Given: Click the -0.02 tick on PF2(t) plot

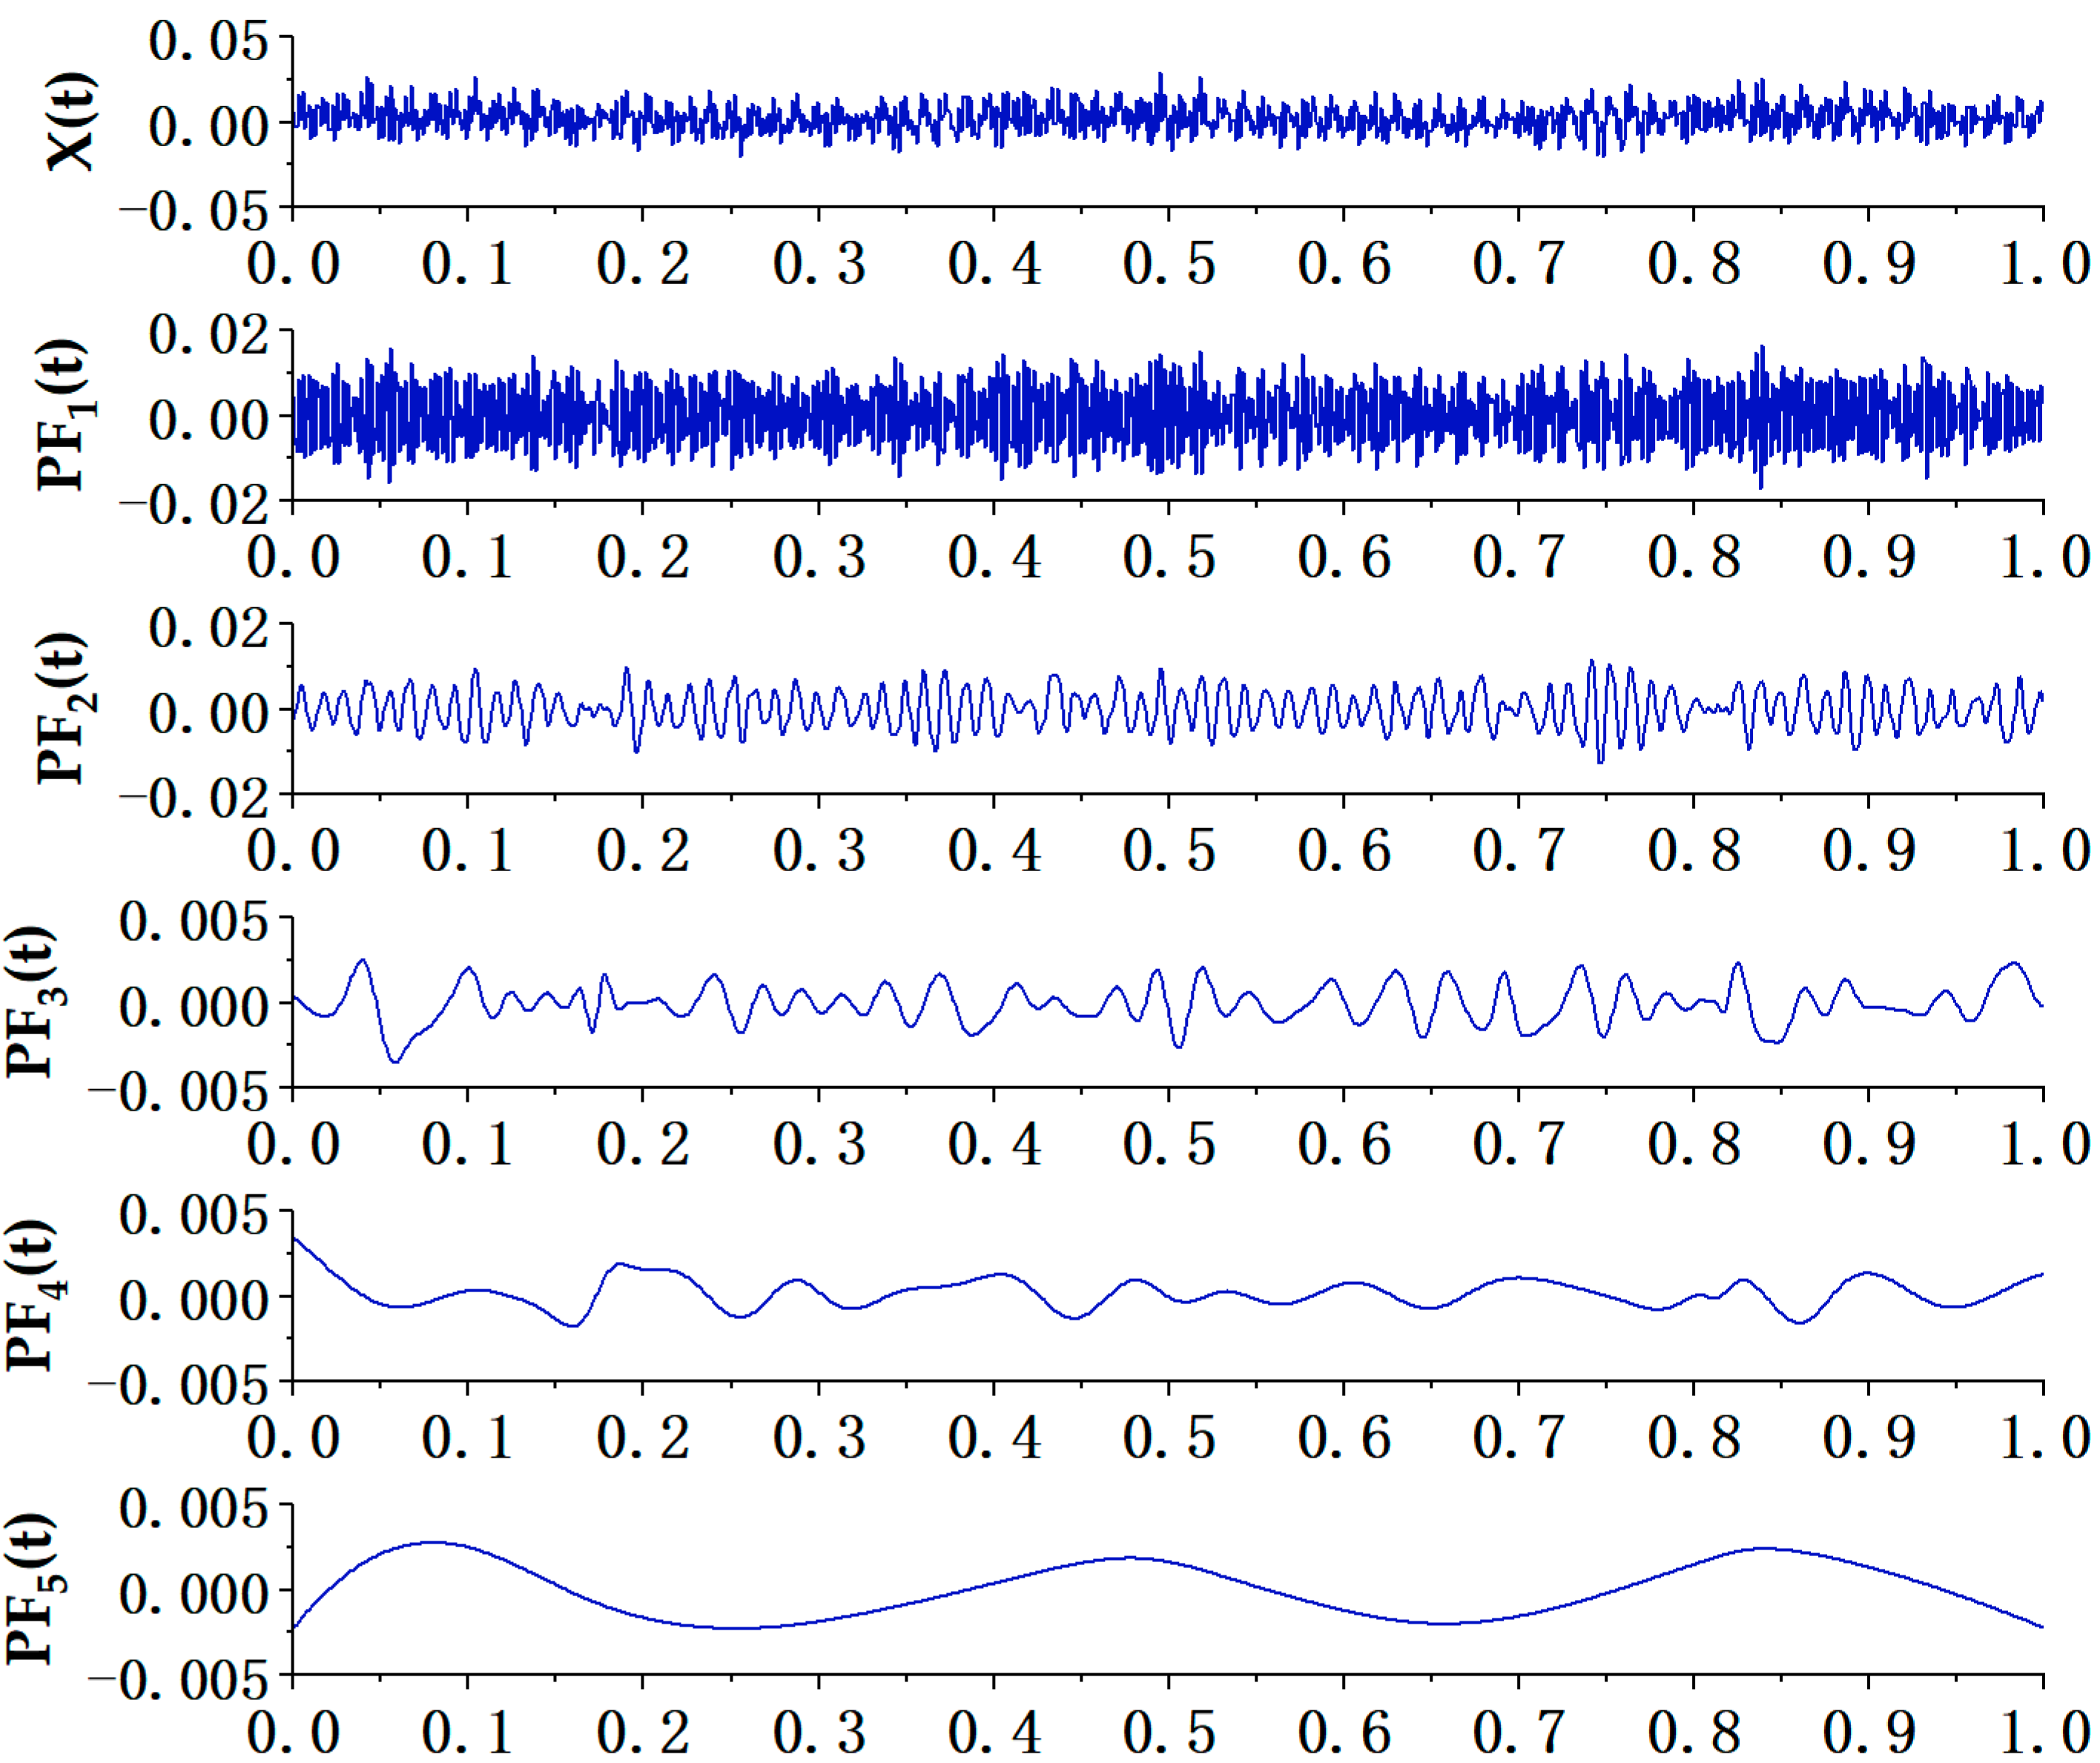Looking at the screenshot, I should (194, 799).
